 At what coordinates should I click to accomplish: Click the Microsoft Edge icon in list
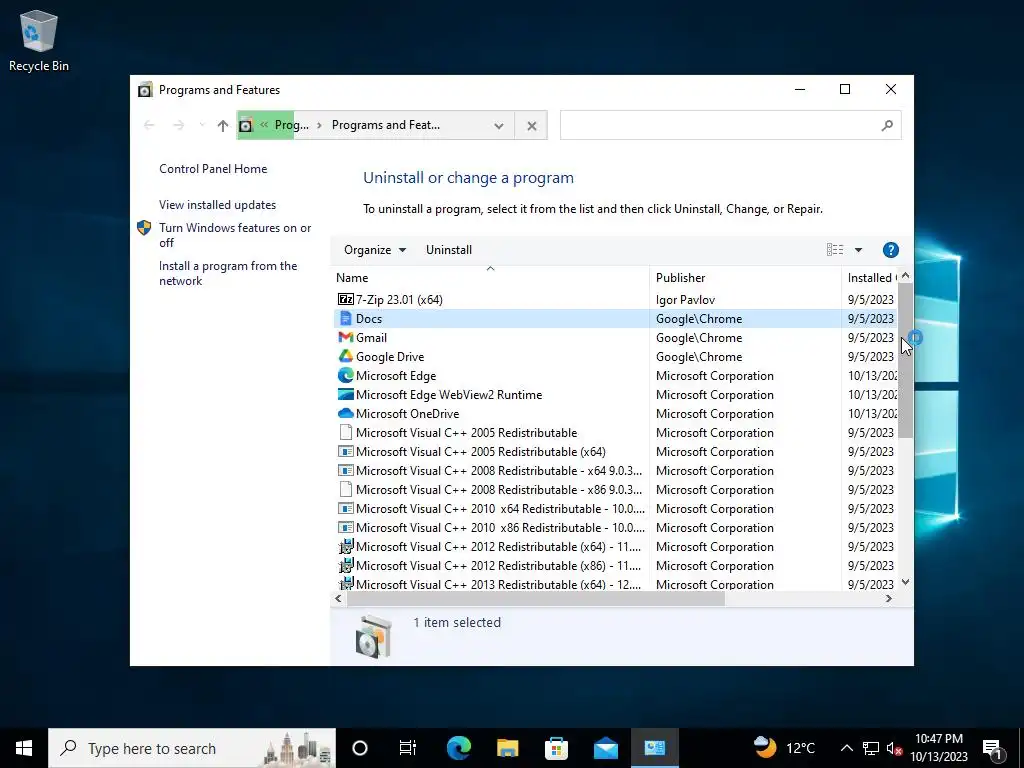[x=345, y=376]
